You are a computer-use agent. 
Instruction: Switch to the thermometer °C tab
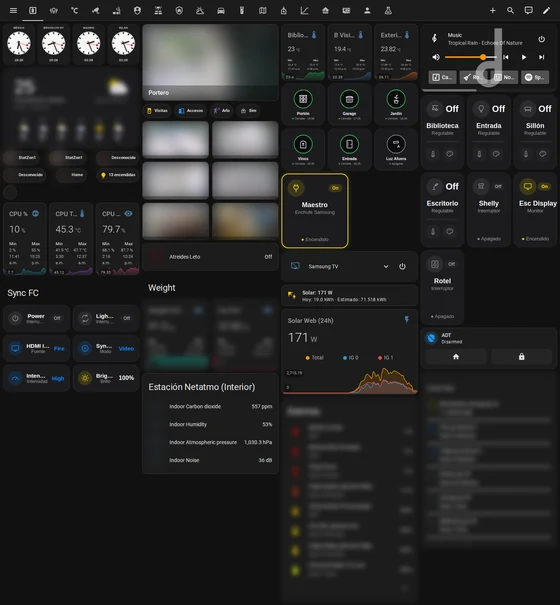coord(74,10)
